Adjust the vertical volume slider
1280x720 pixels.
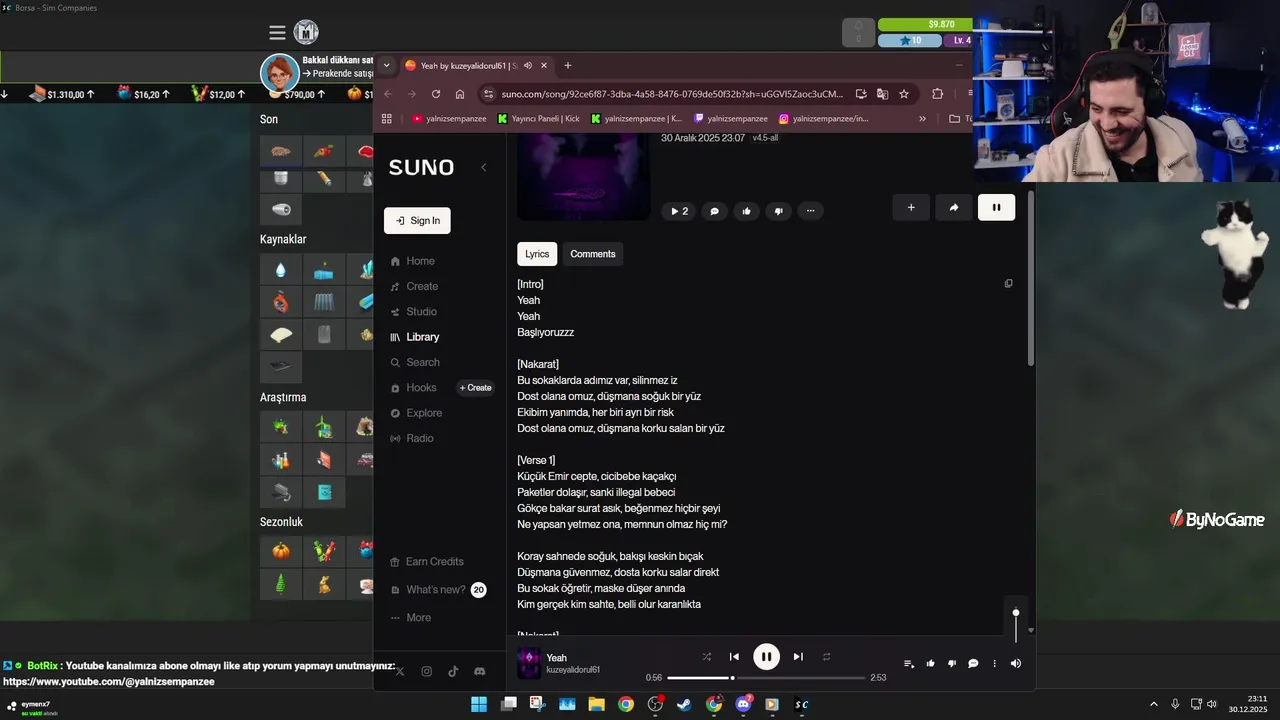(1016, 626)
